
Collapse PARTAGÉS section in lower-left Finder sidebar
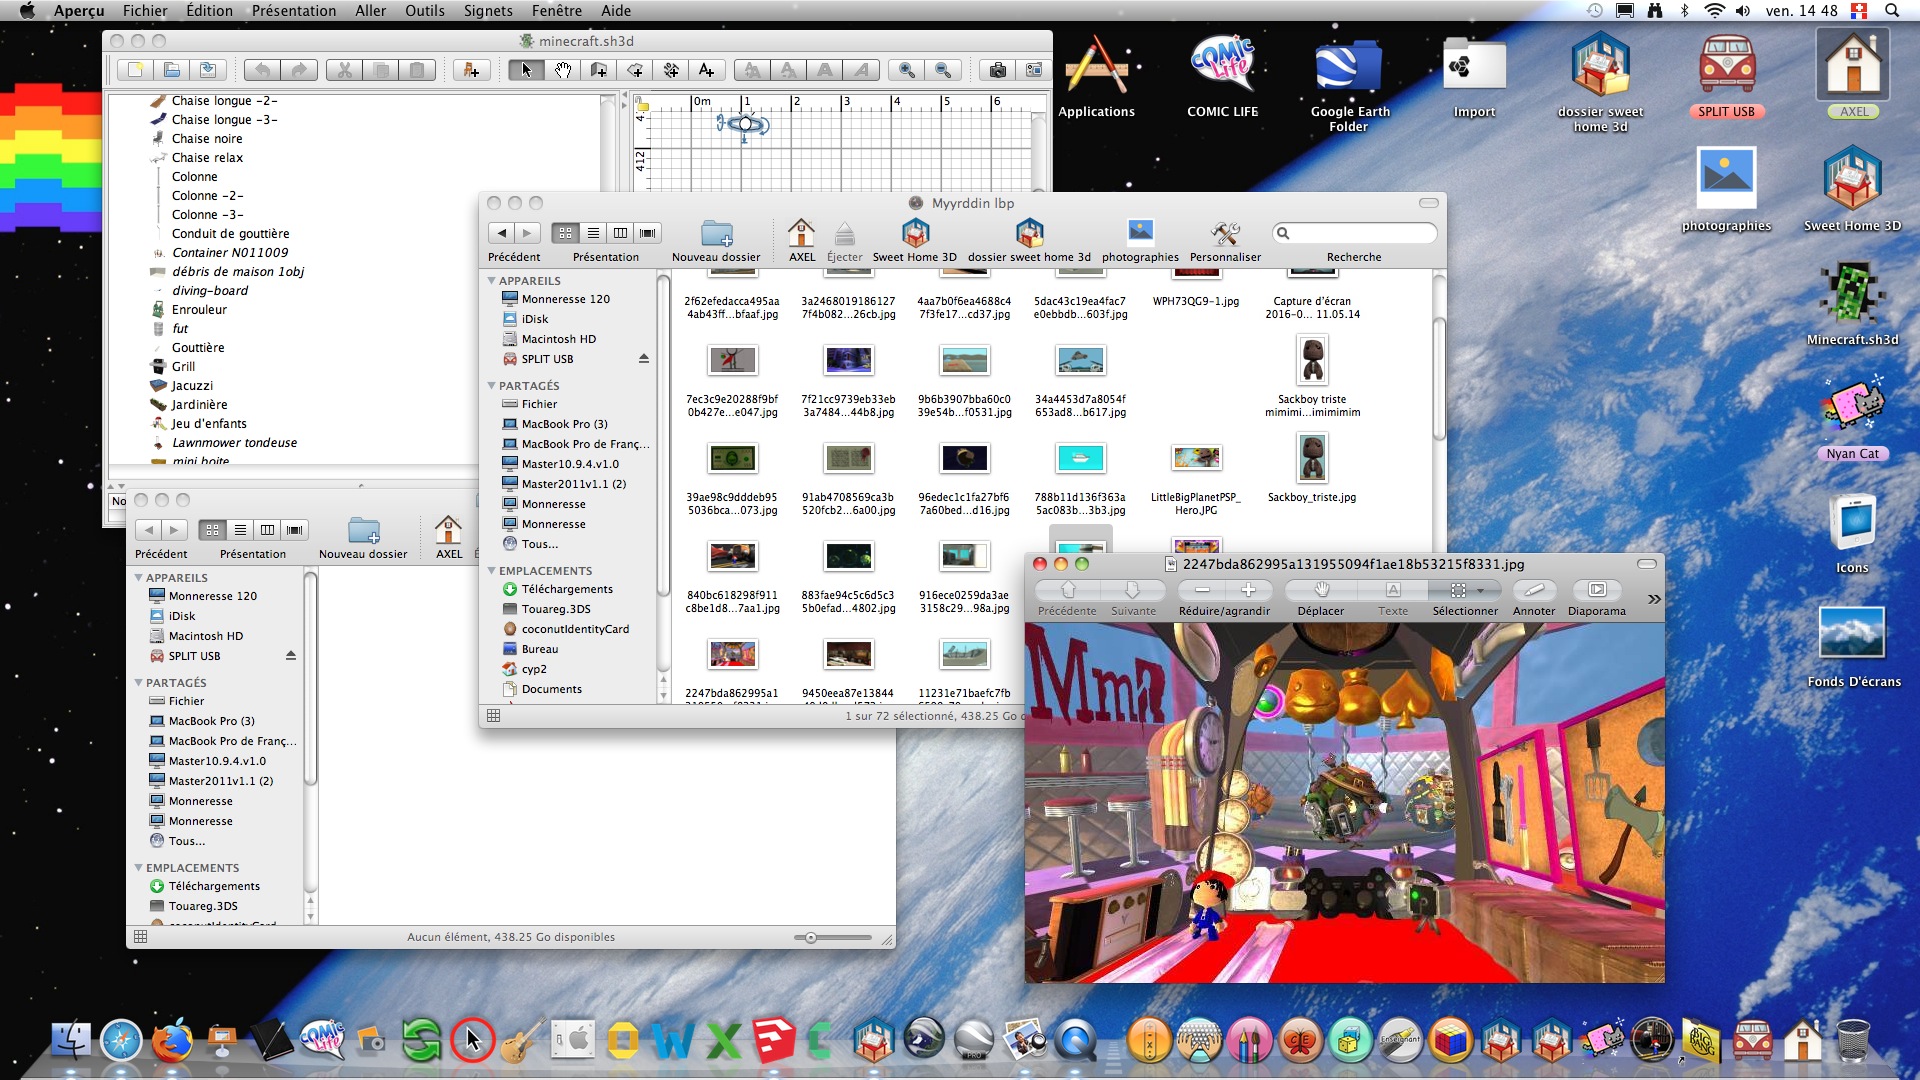point(138,683)
